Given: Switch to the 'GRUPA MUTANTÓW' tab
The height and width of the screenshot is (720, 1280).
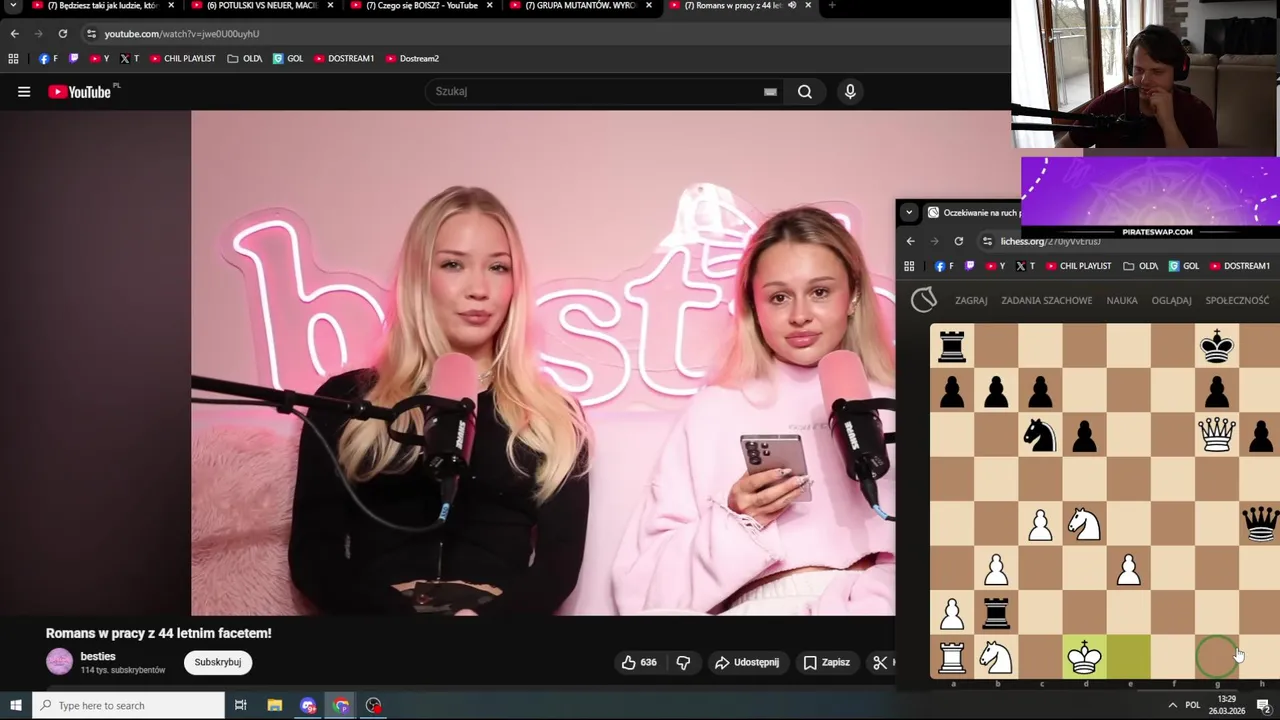Looking at the screenshot, I should point(580,6).
